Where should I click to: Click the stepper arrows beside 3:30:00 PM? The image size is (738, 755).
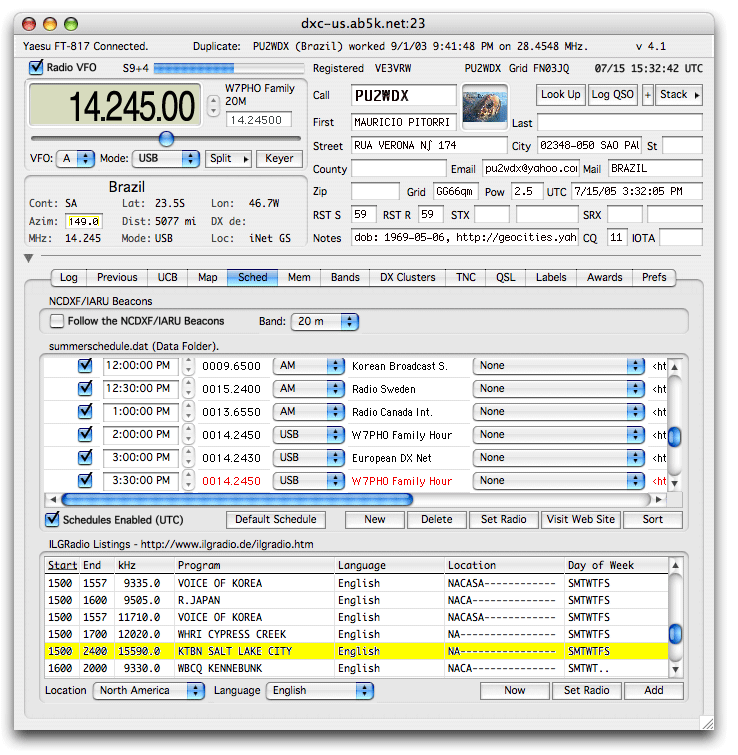pyautogui.click(x=188, y=481)
